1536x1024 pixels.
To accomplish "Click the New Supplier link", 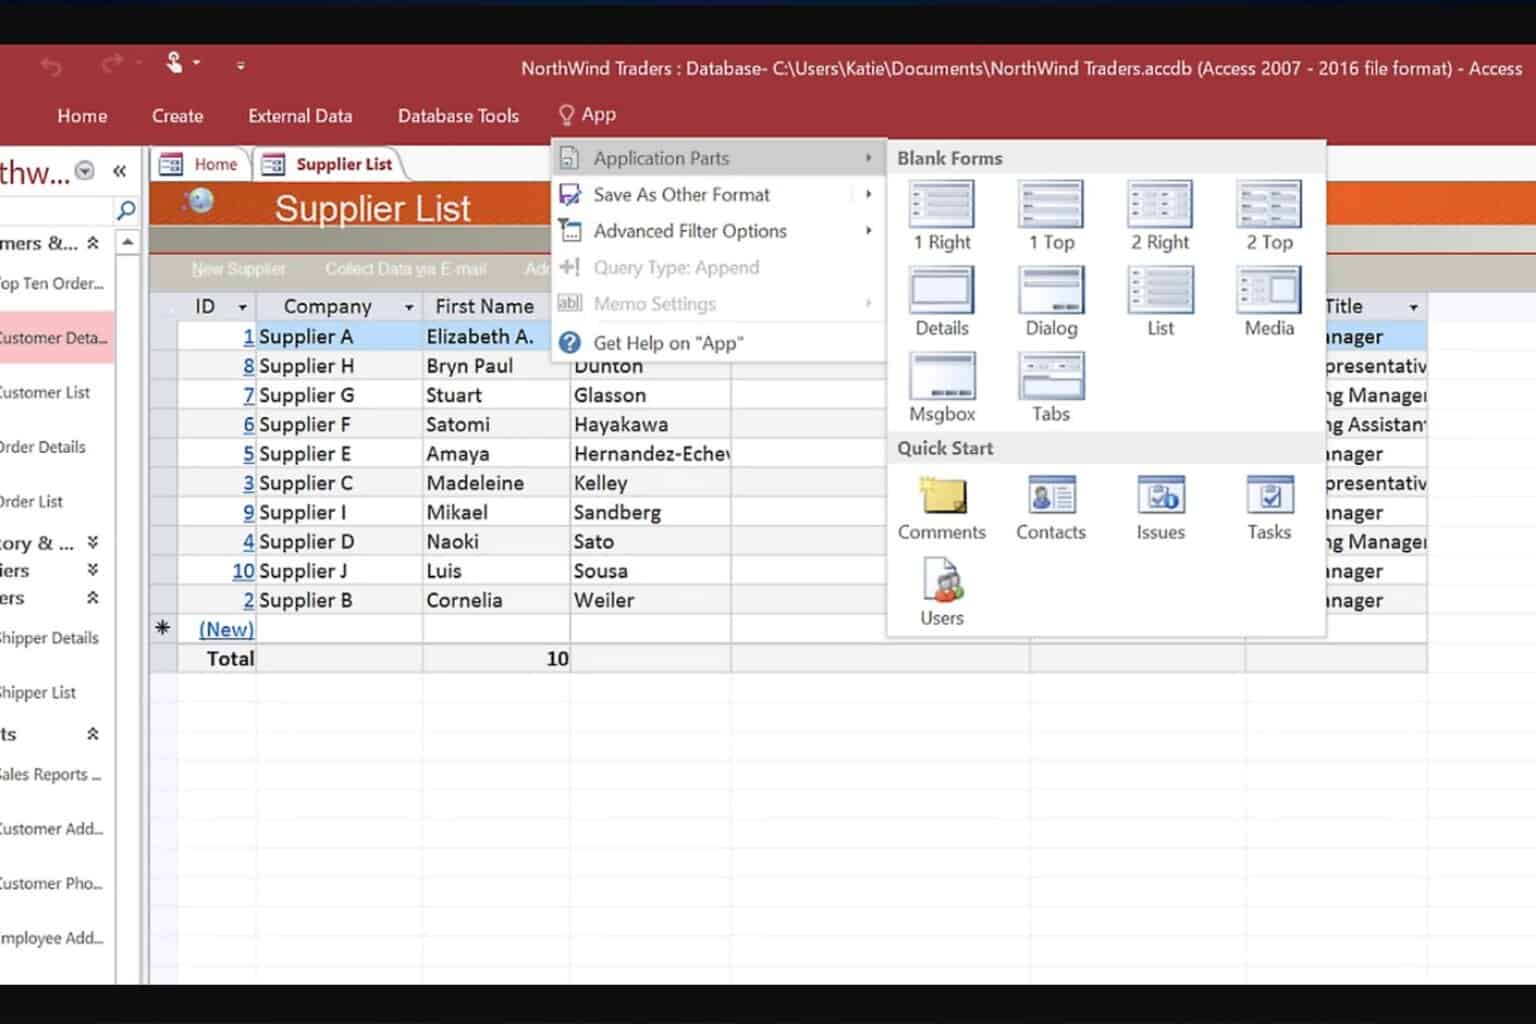I will pyautogui.click(x=238, y=269).
